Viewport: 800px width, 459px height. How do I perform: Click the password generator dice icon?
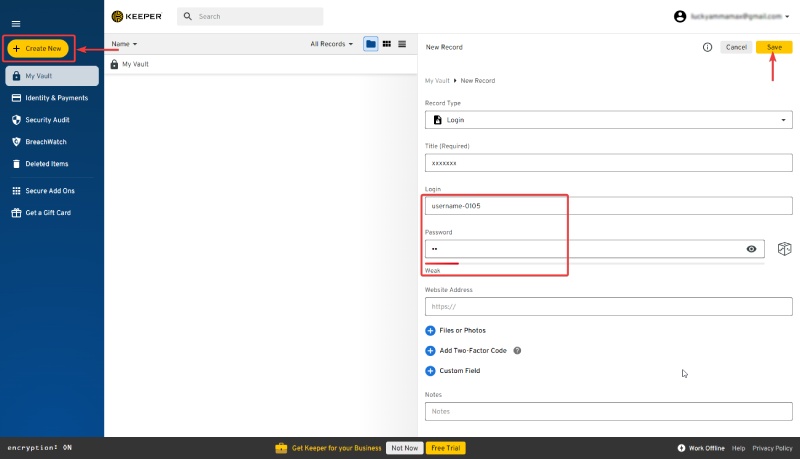[x=784, y=249]
